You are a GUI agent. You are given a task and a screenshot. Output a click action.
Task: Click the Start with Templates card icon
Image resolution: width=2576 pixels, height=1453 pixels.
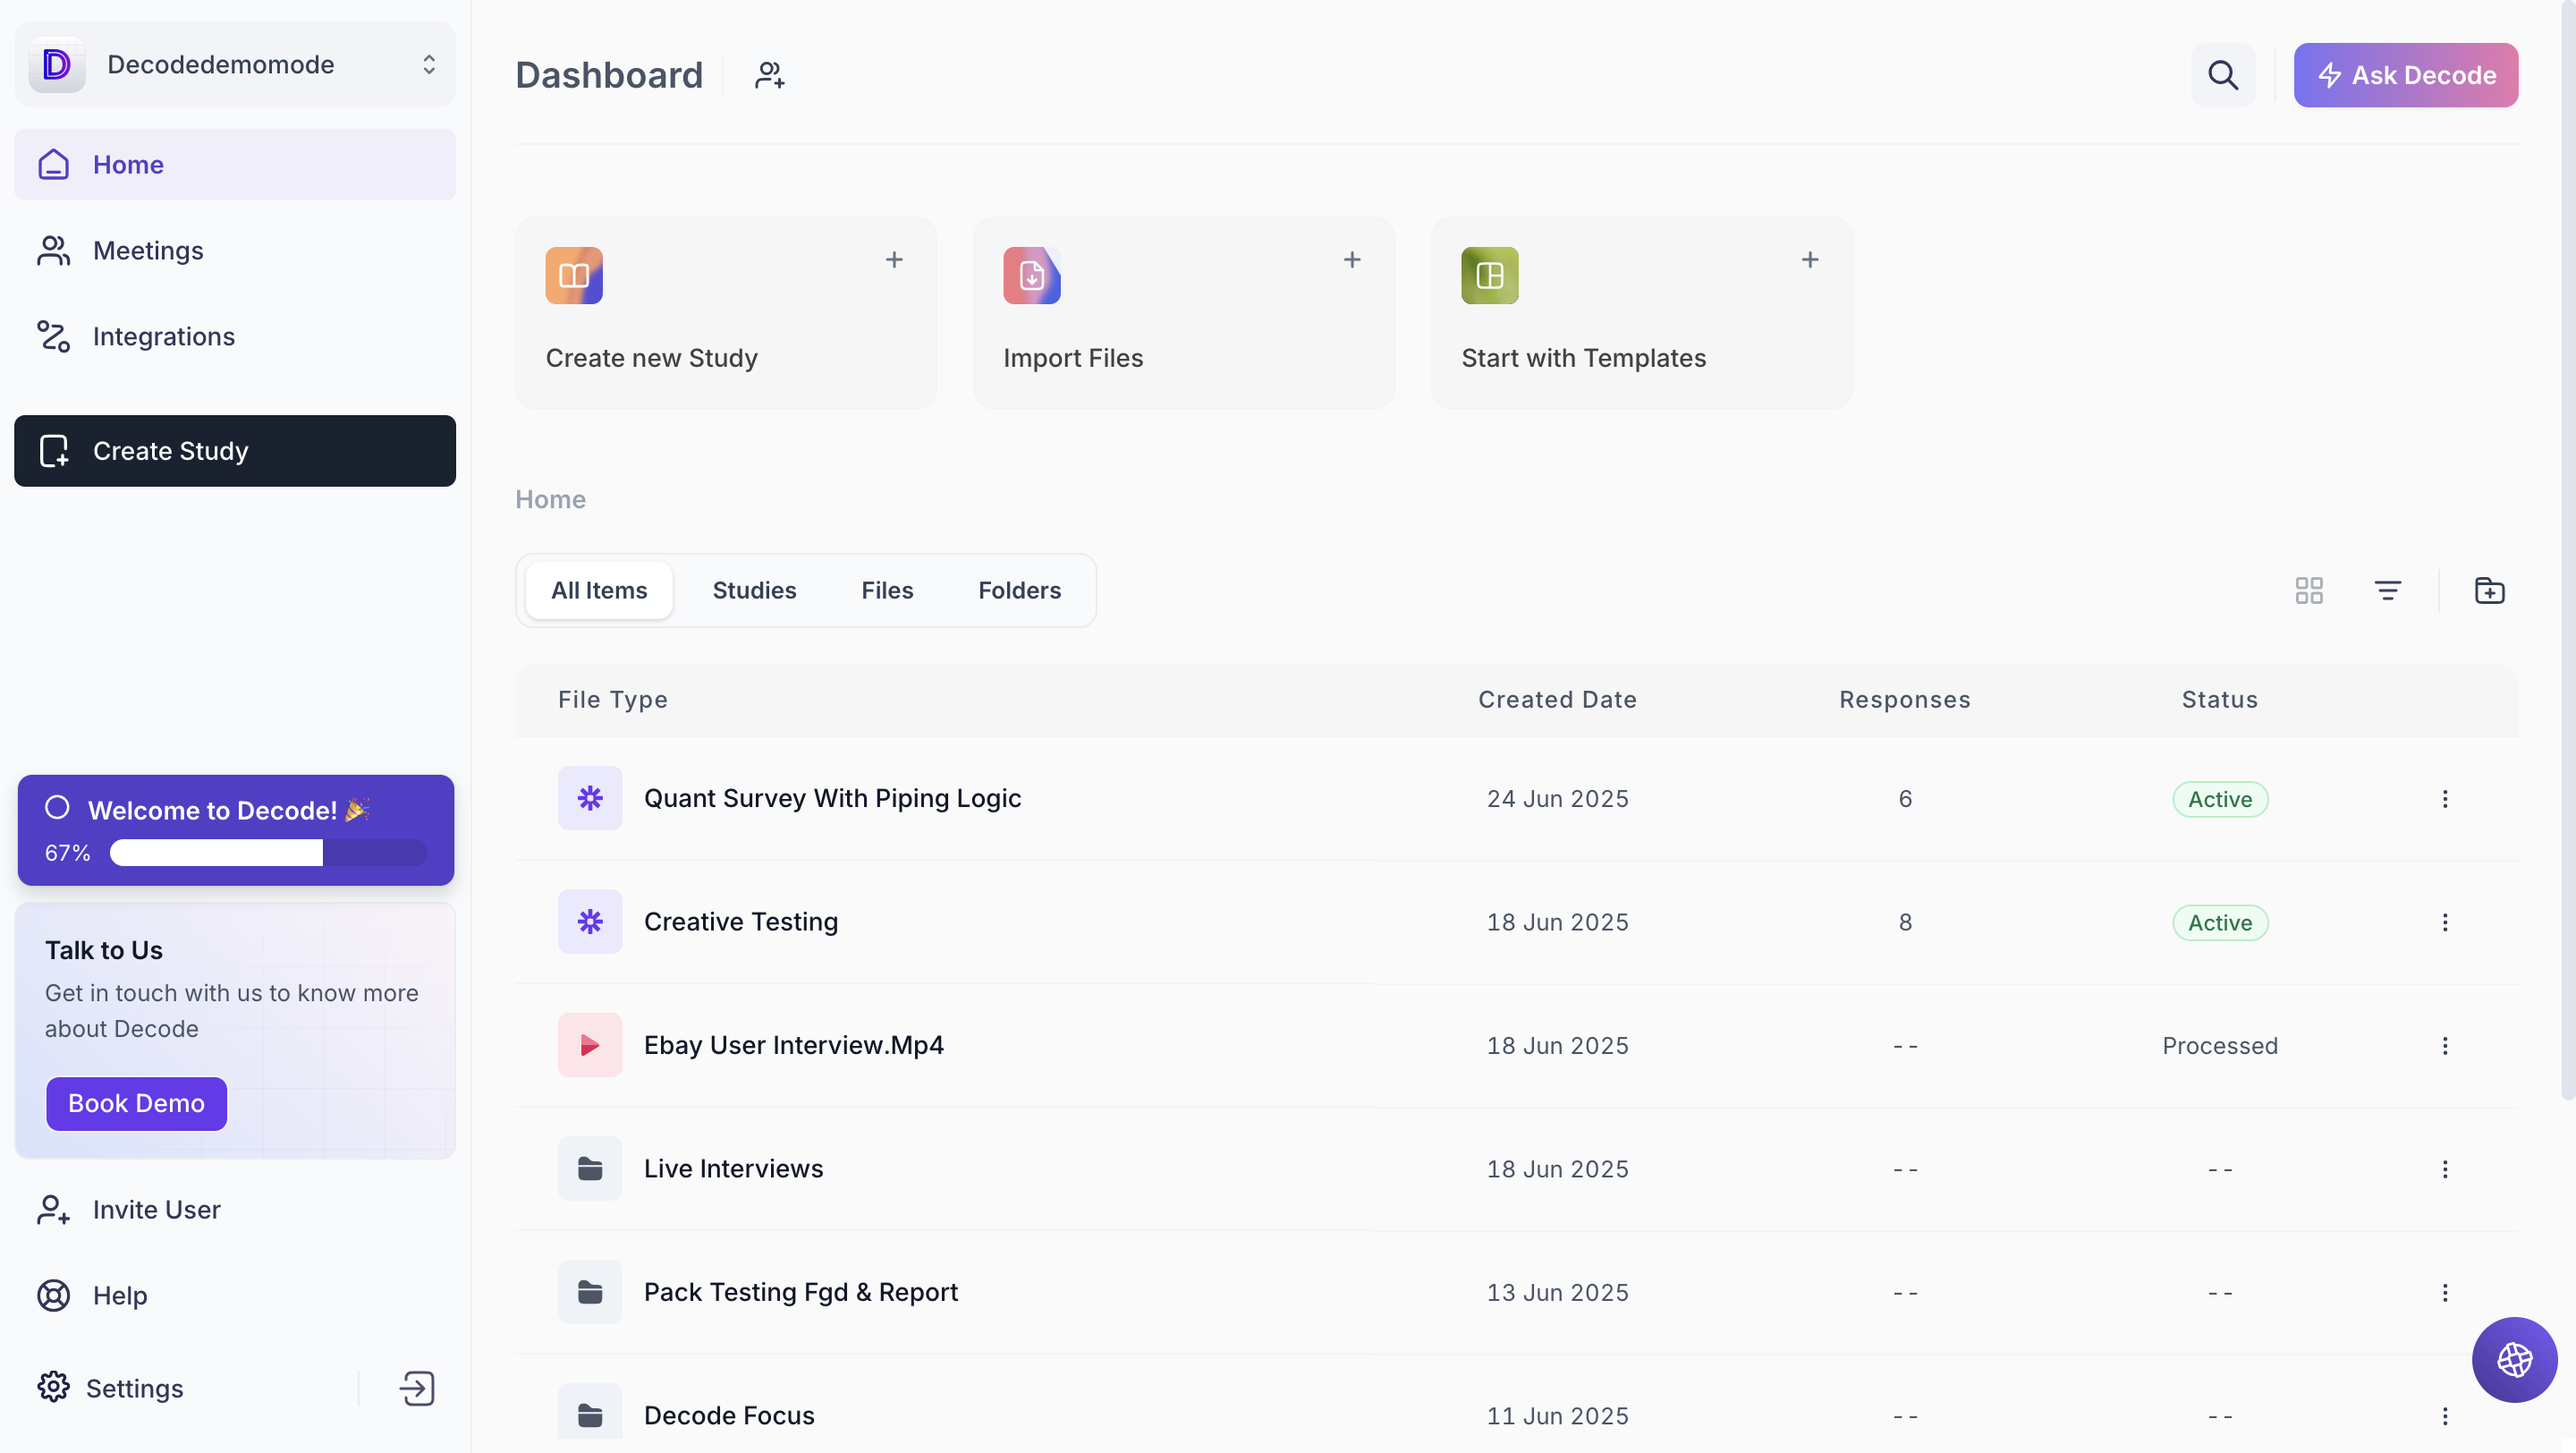click(x=1490, y=275)
